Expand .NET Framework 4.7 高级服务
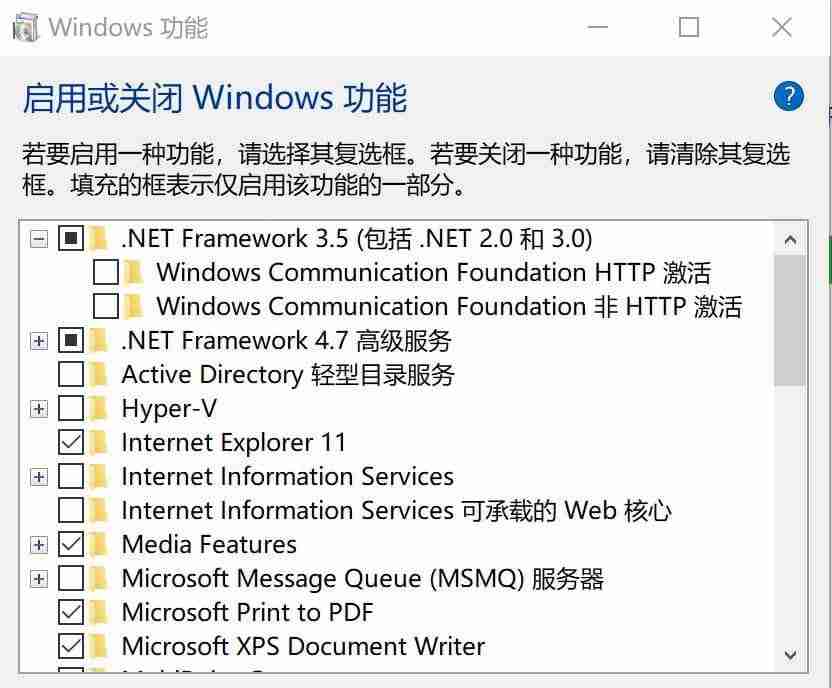The height and width of the screenshot is (688, 832). 37,340
